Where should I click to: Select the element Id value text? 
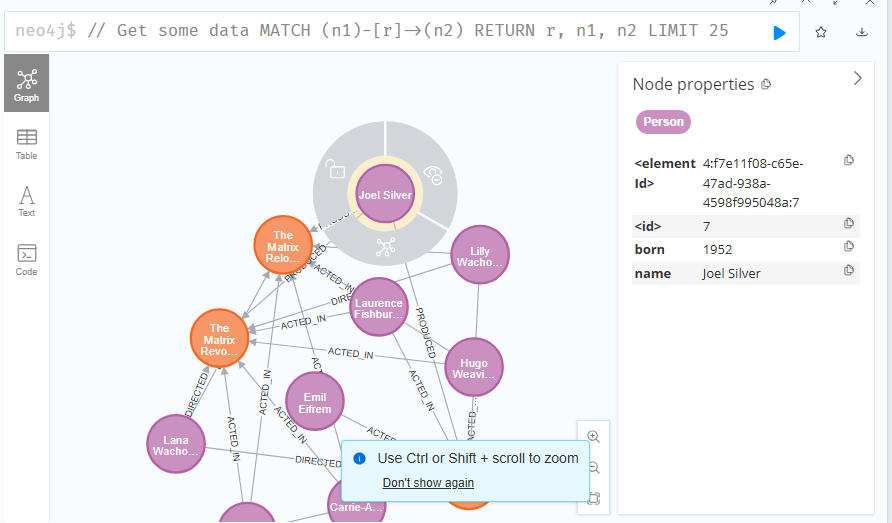[753, 183]
